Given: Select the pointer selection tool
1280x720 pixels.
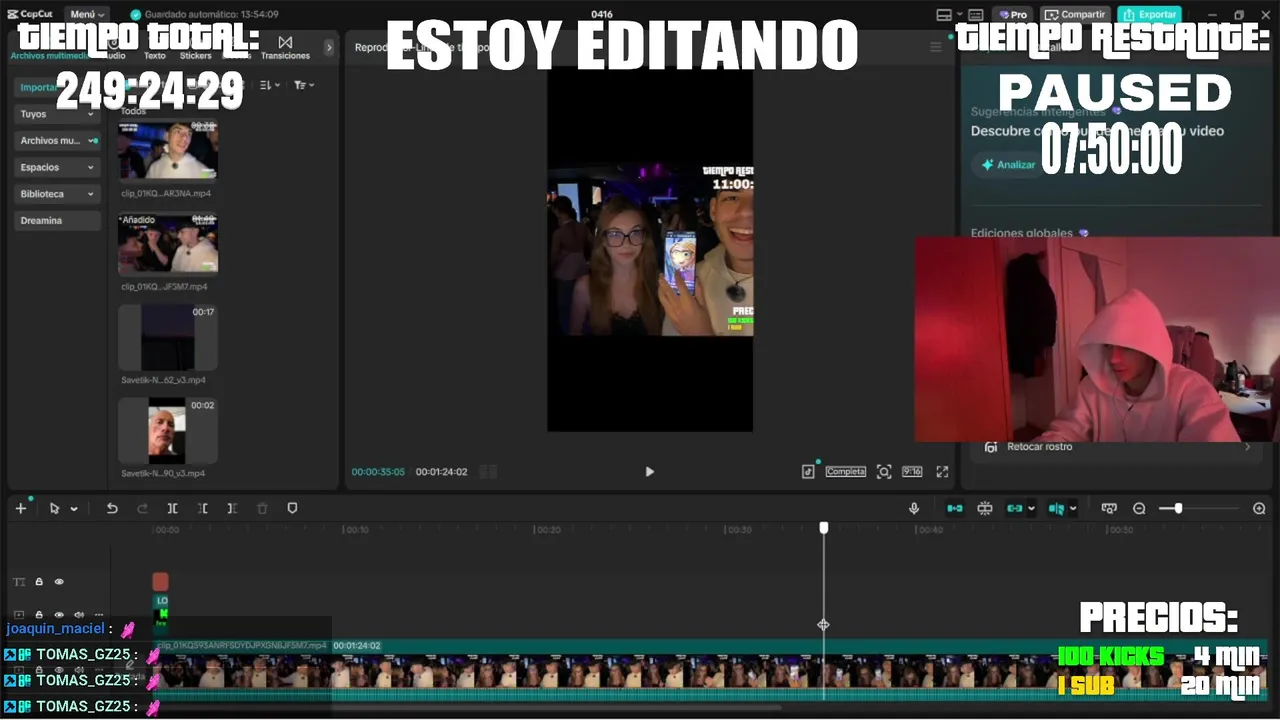Looking at the screenshot, I should point(54,508).
